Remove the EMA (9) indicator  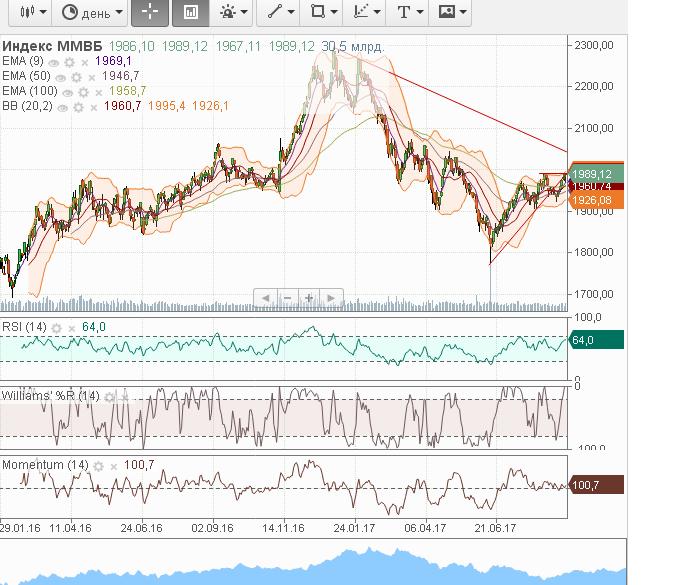pyautogui.click(x=85, y=63)
